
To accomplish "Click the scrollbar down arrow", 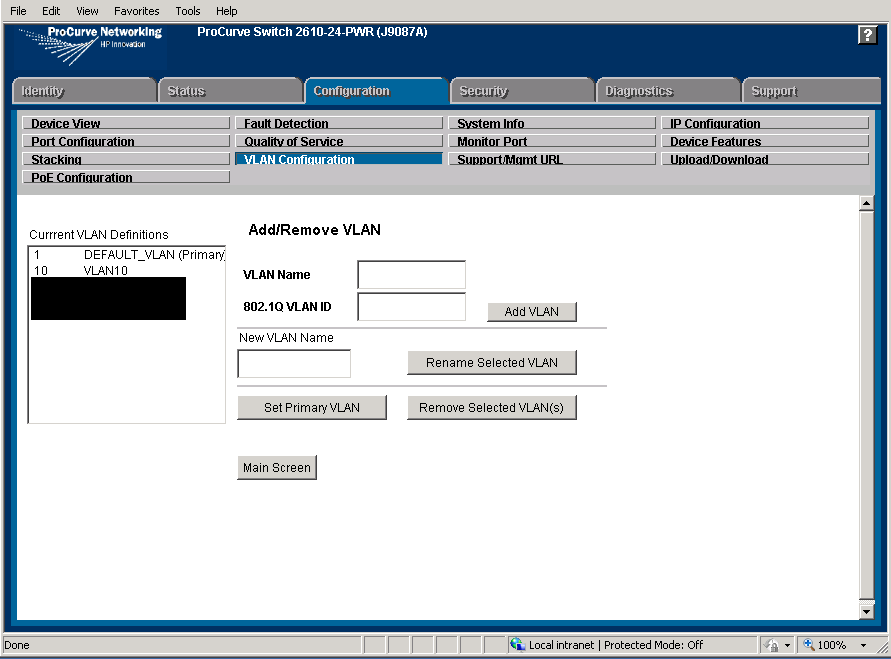I will click(x=866, y=610).
